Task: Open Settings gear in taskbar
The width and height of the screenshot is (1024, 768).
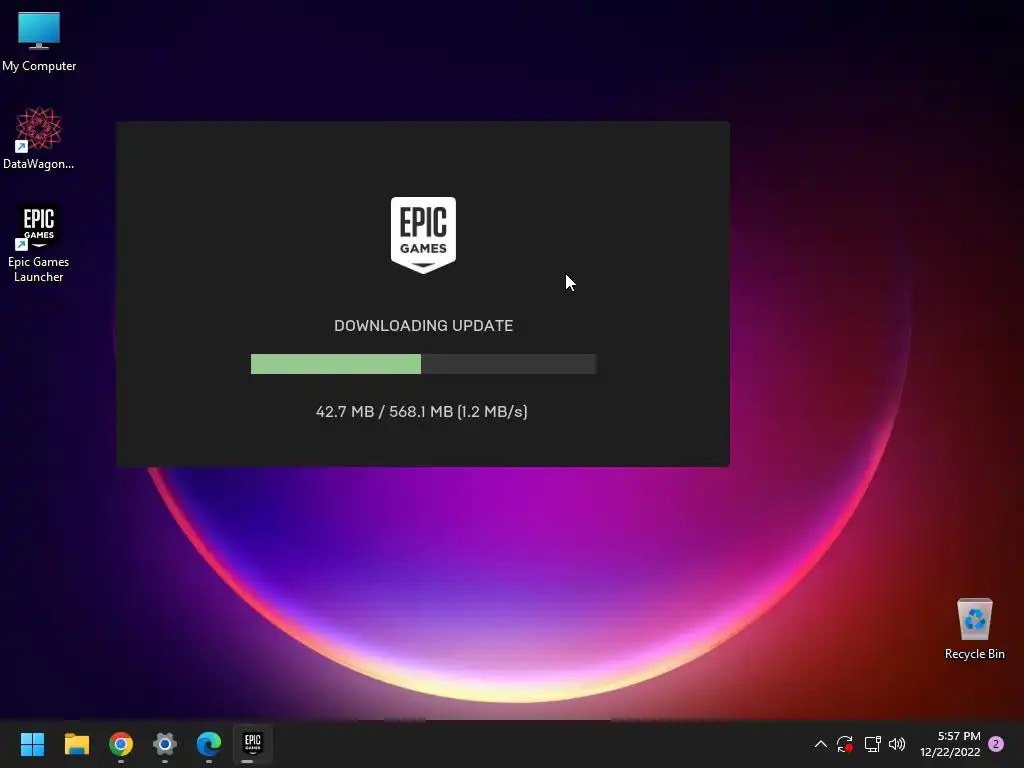Action: point(165,744)
